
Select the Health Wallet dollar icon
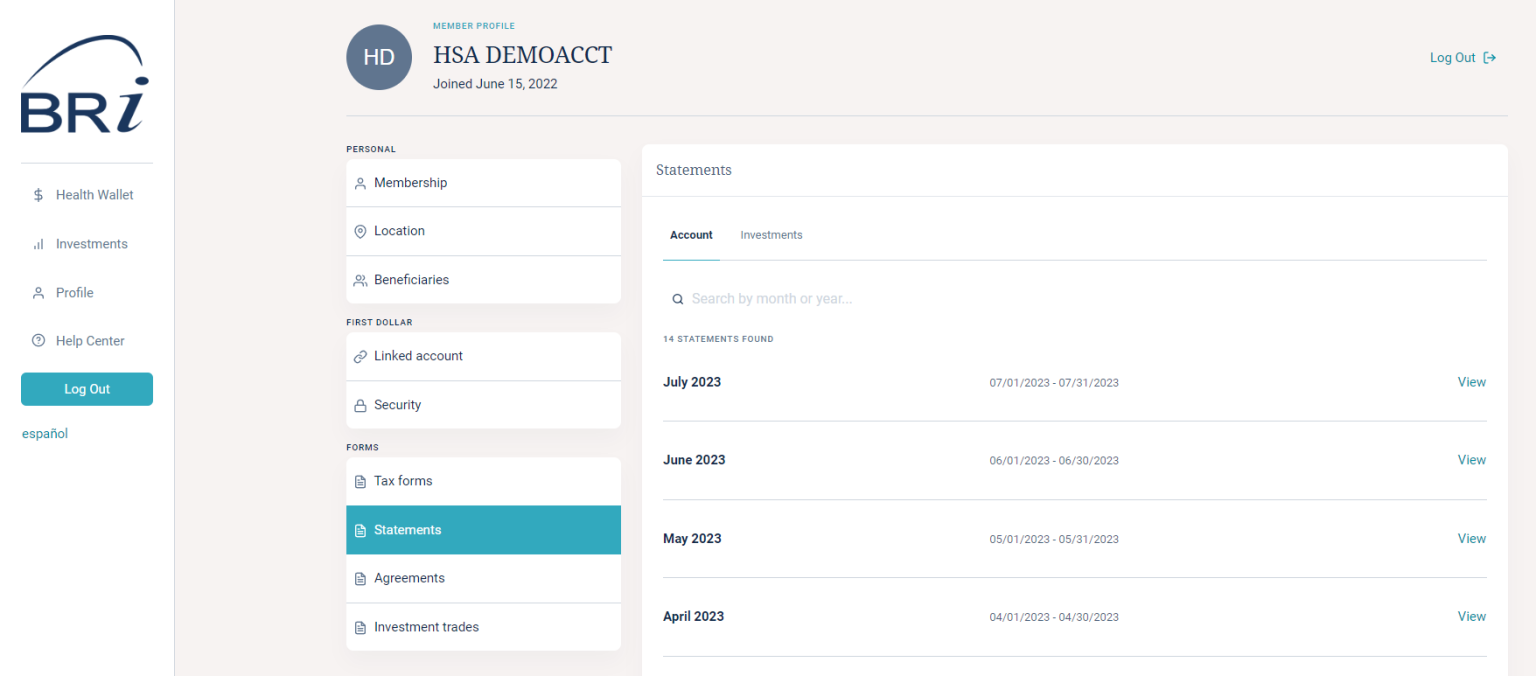(x=40, y=194)
